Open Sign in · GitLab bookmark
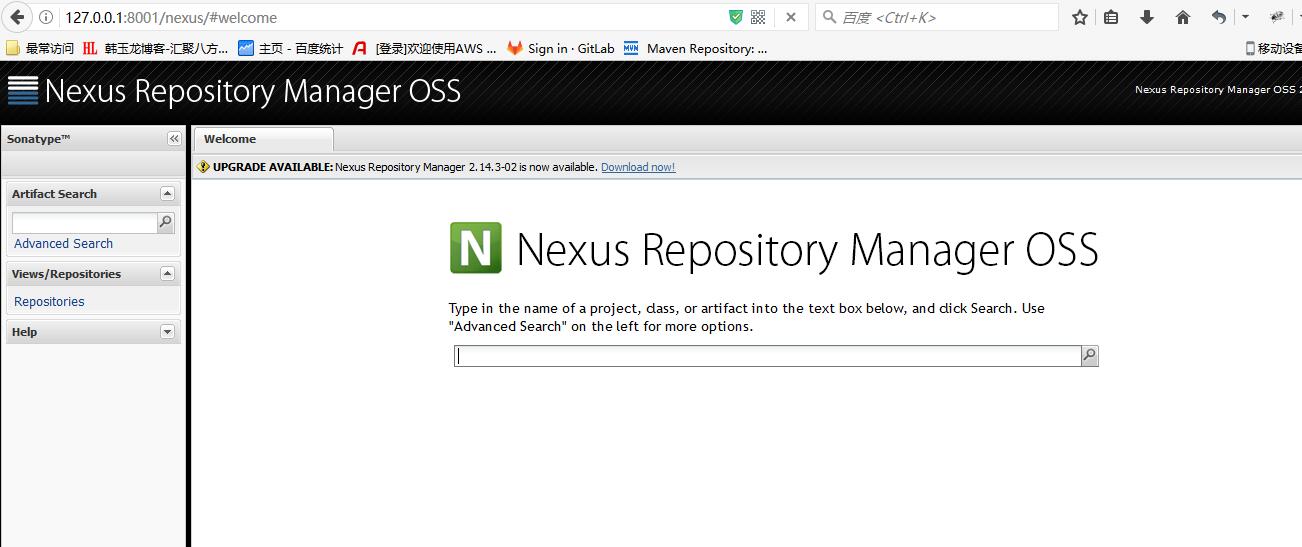This screenshot has width=1302, height=547. click(561, 48)
